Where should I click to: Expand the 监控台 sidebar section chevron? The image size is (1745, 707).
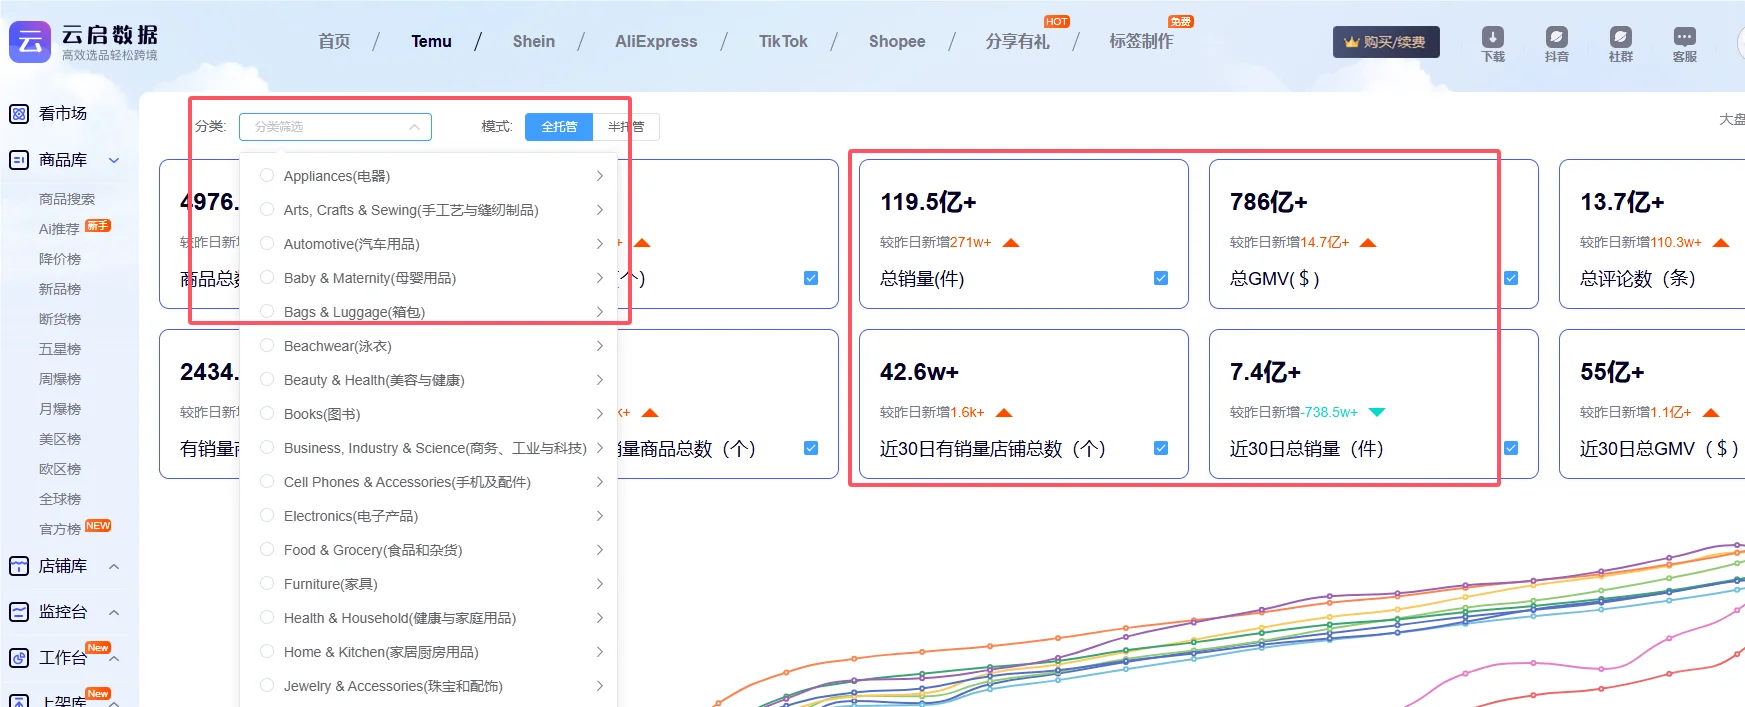tap(114, 612)
